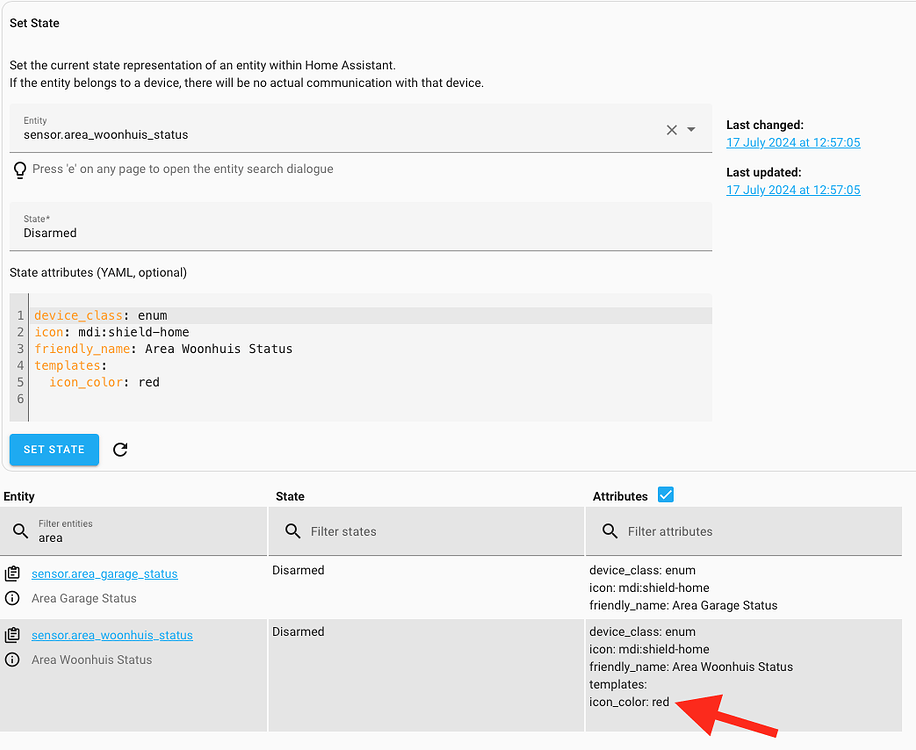Focus the State input field
916x750 pixels.
click(x=360, y=233)
